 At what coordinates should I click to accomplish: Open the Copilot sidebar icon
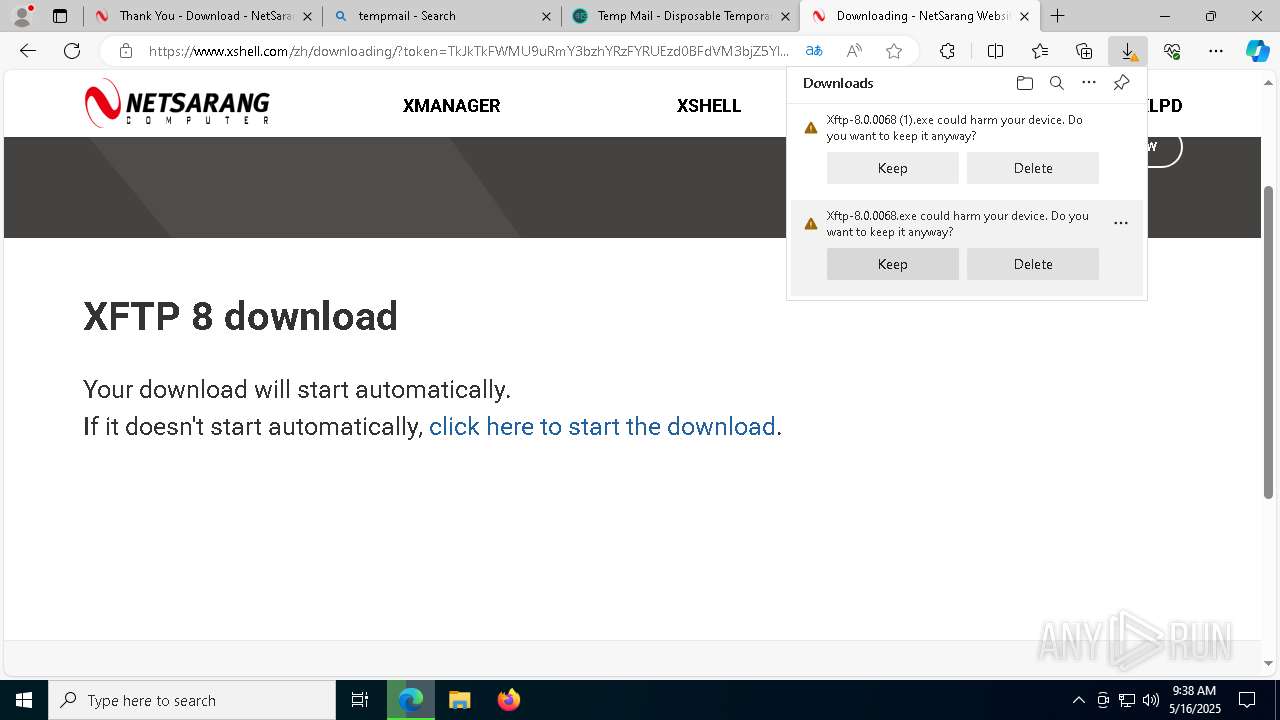click(x=1257, y=51)
